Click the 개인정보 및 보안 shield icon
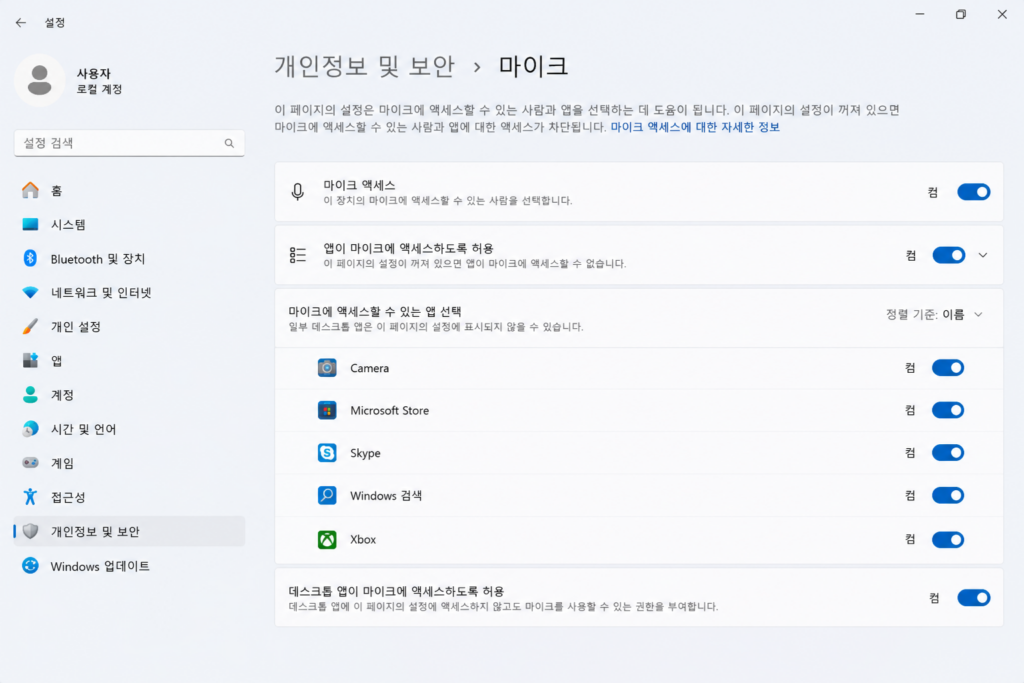1024x683 pixels. (30, 531)
